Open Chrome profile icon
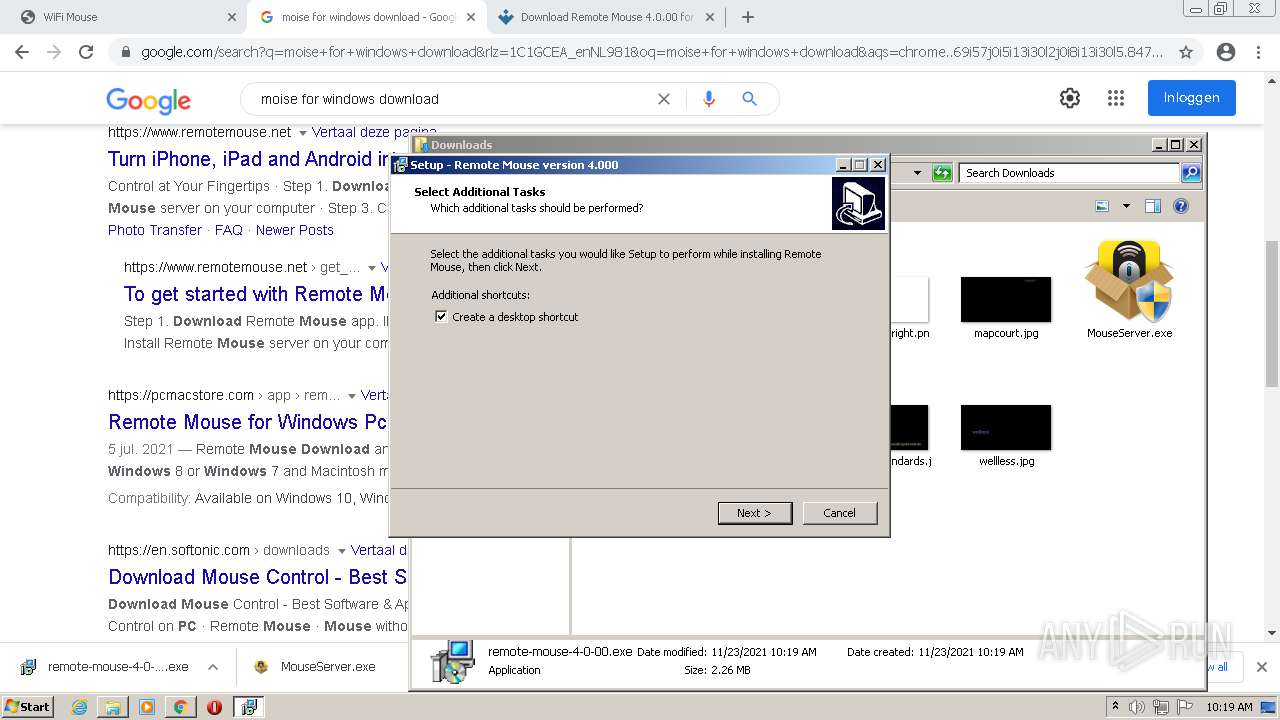1280x720 pixels. pyautogui.click(x=1226, y=52)
